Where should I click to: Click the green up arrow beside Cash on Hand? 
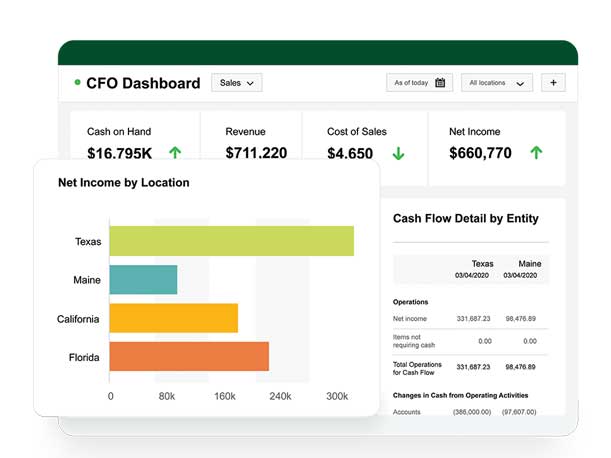(175, 153)
